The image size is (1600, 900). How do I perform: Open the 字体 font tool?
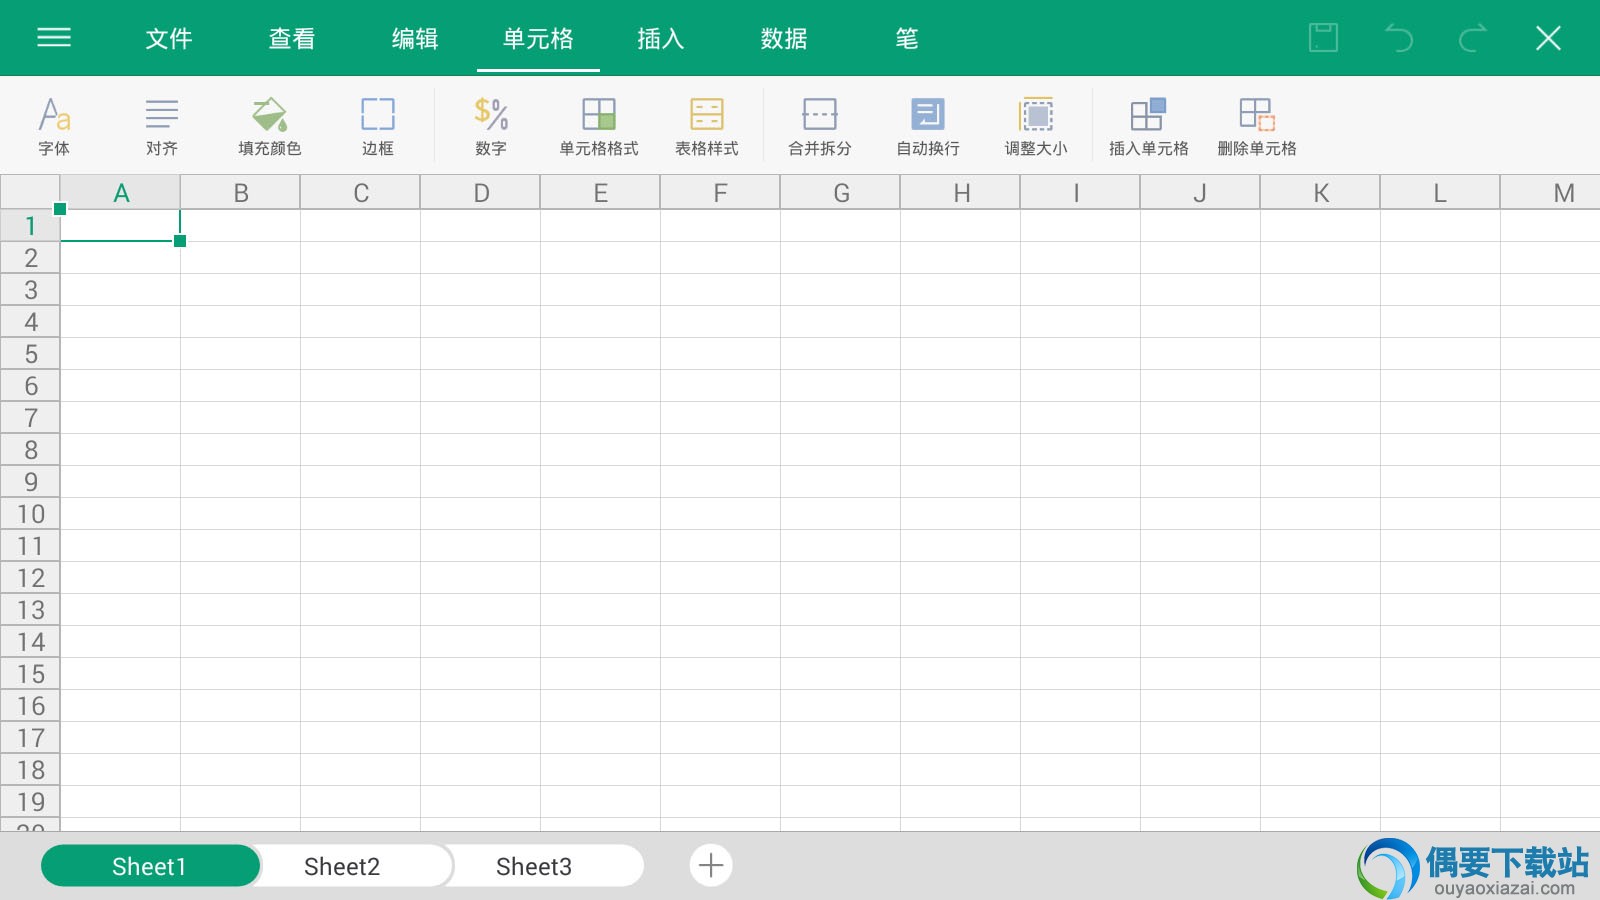pos(54,127)
